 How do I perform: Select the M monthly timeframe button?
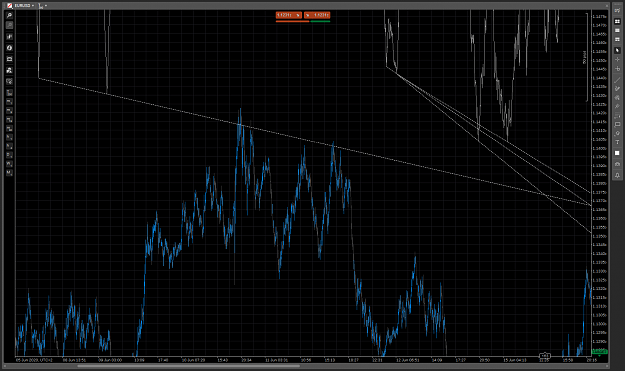pos(9,173)
